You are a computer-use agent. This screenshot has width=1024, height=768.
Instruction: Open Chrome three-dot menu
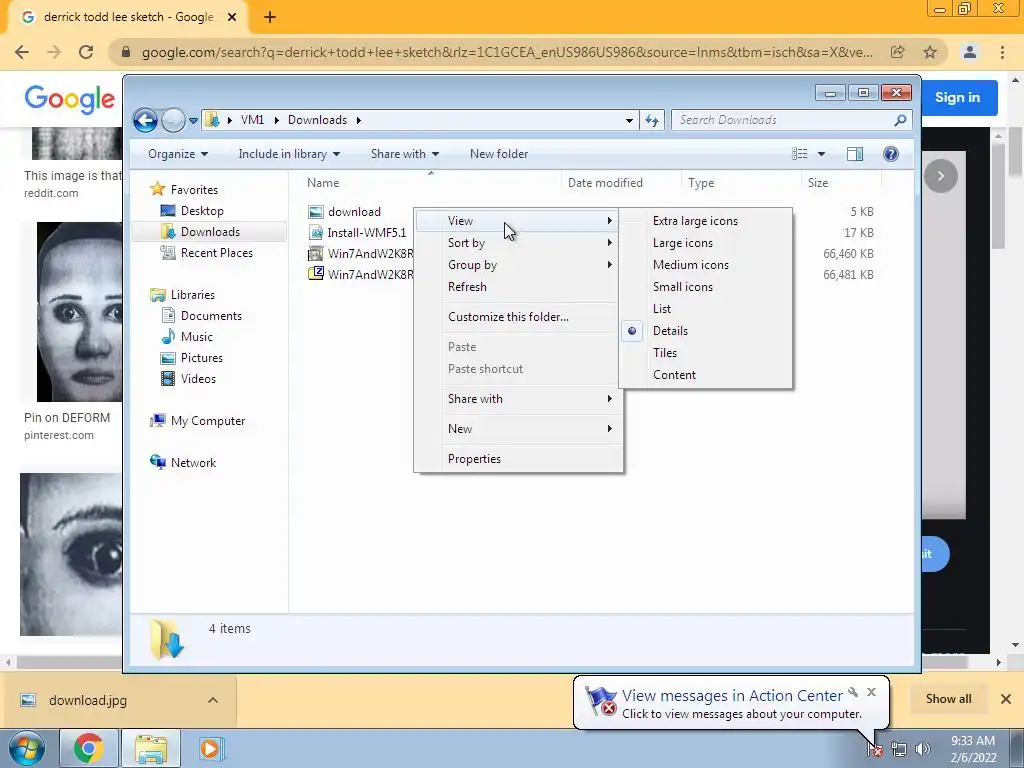tap(1002, 52)
